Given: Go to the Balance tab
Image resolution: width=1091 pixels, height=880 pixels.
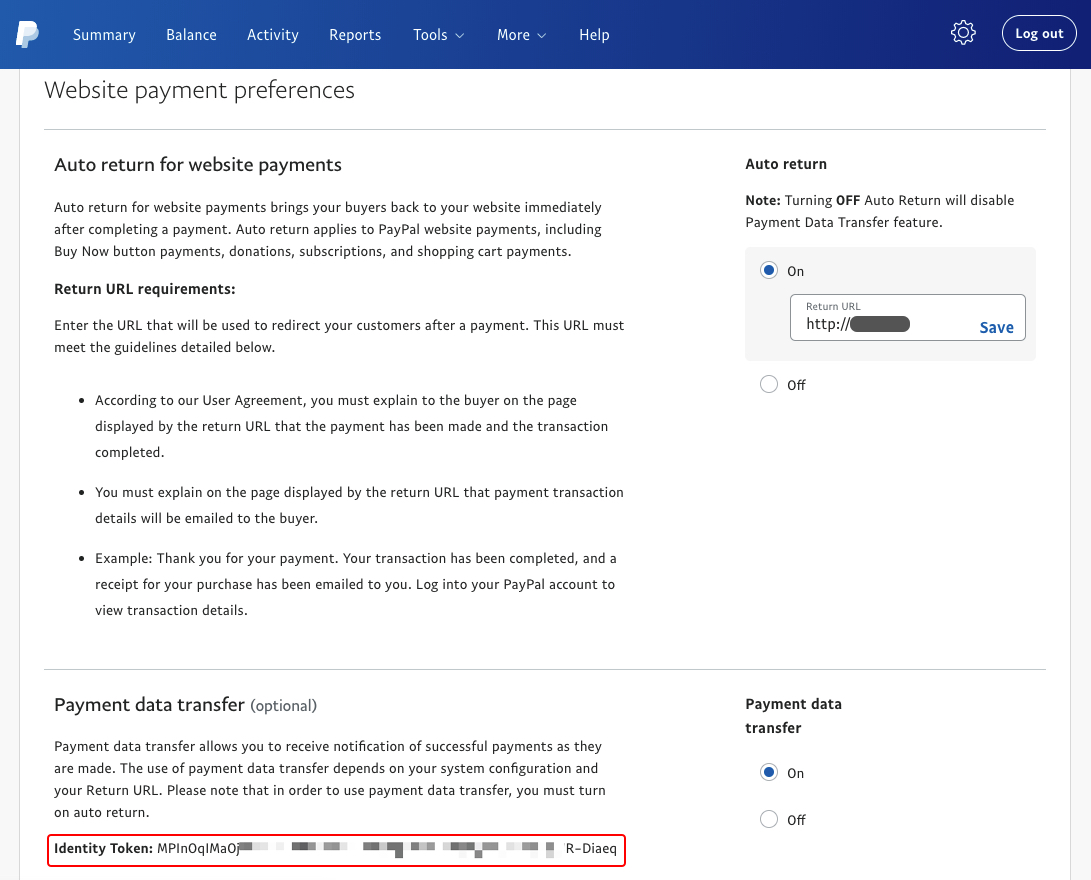Looking at the screenshot, I should [x=191, y=35].
